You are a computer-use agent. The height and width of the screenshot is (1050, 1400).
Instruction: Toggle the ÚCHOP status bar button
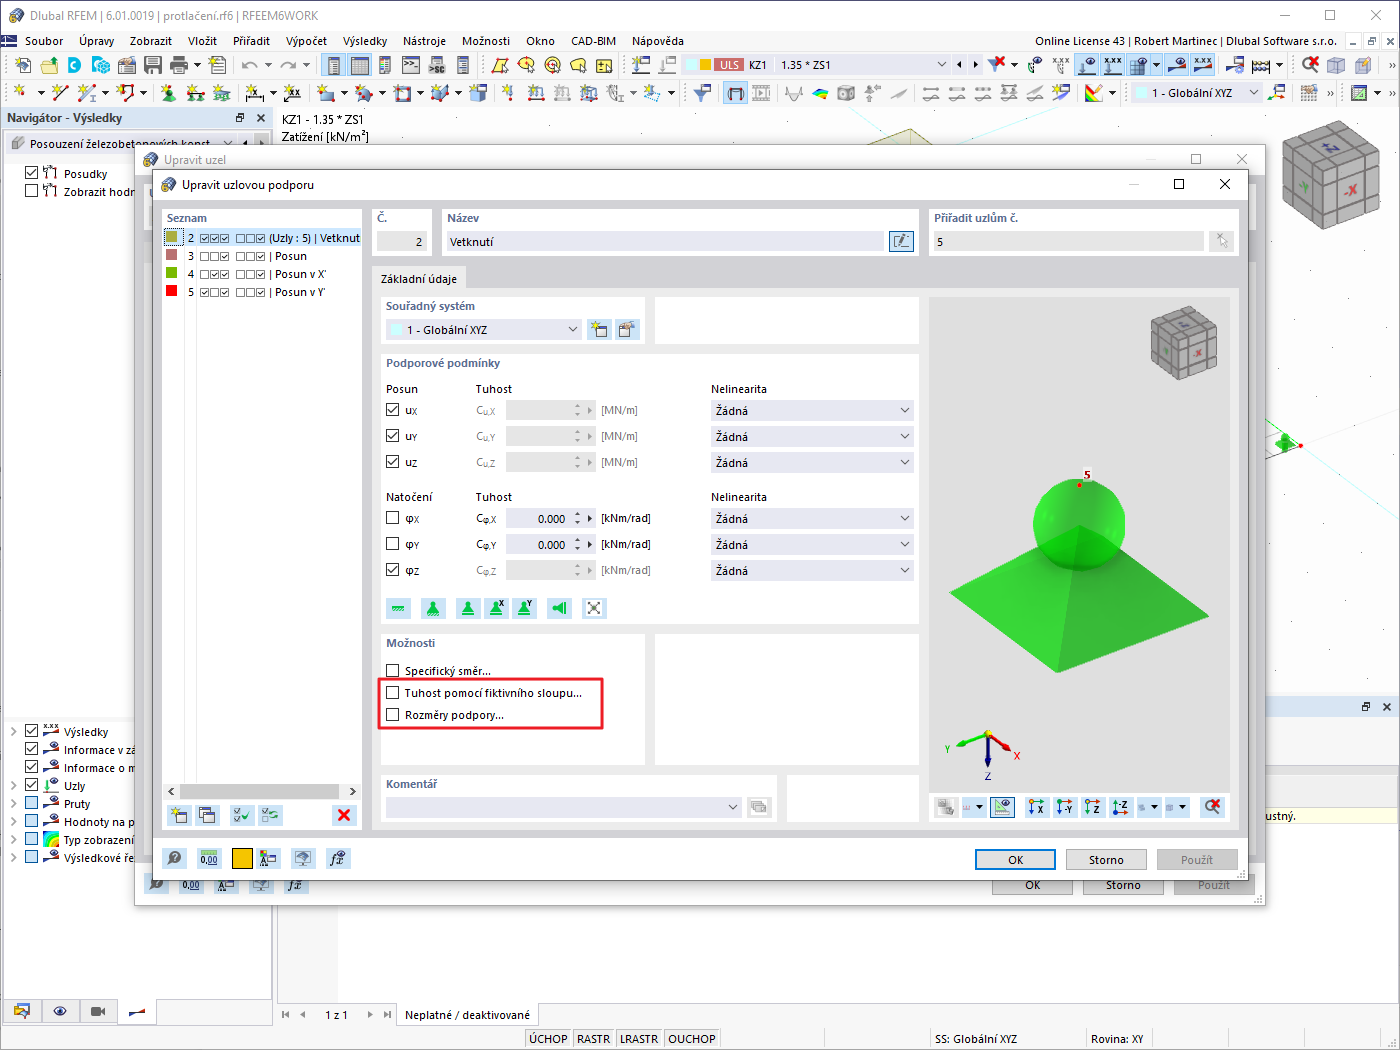point(548,1039)
